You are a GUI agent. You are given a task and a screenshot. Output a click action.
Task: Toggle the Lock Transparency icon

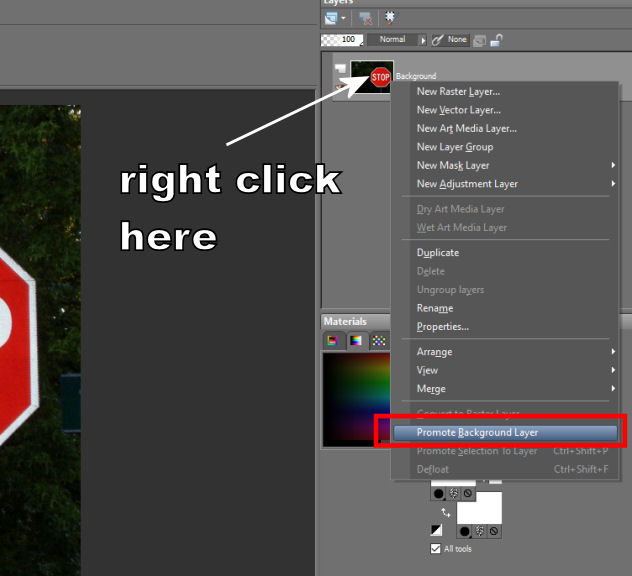[479, 40]
